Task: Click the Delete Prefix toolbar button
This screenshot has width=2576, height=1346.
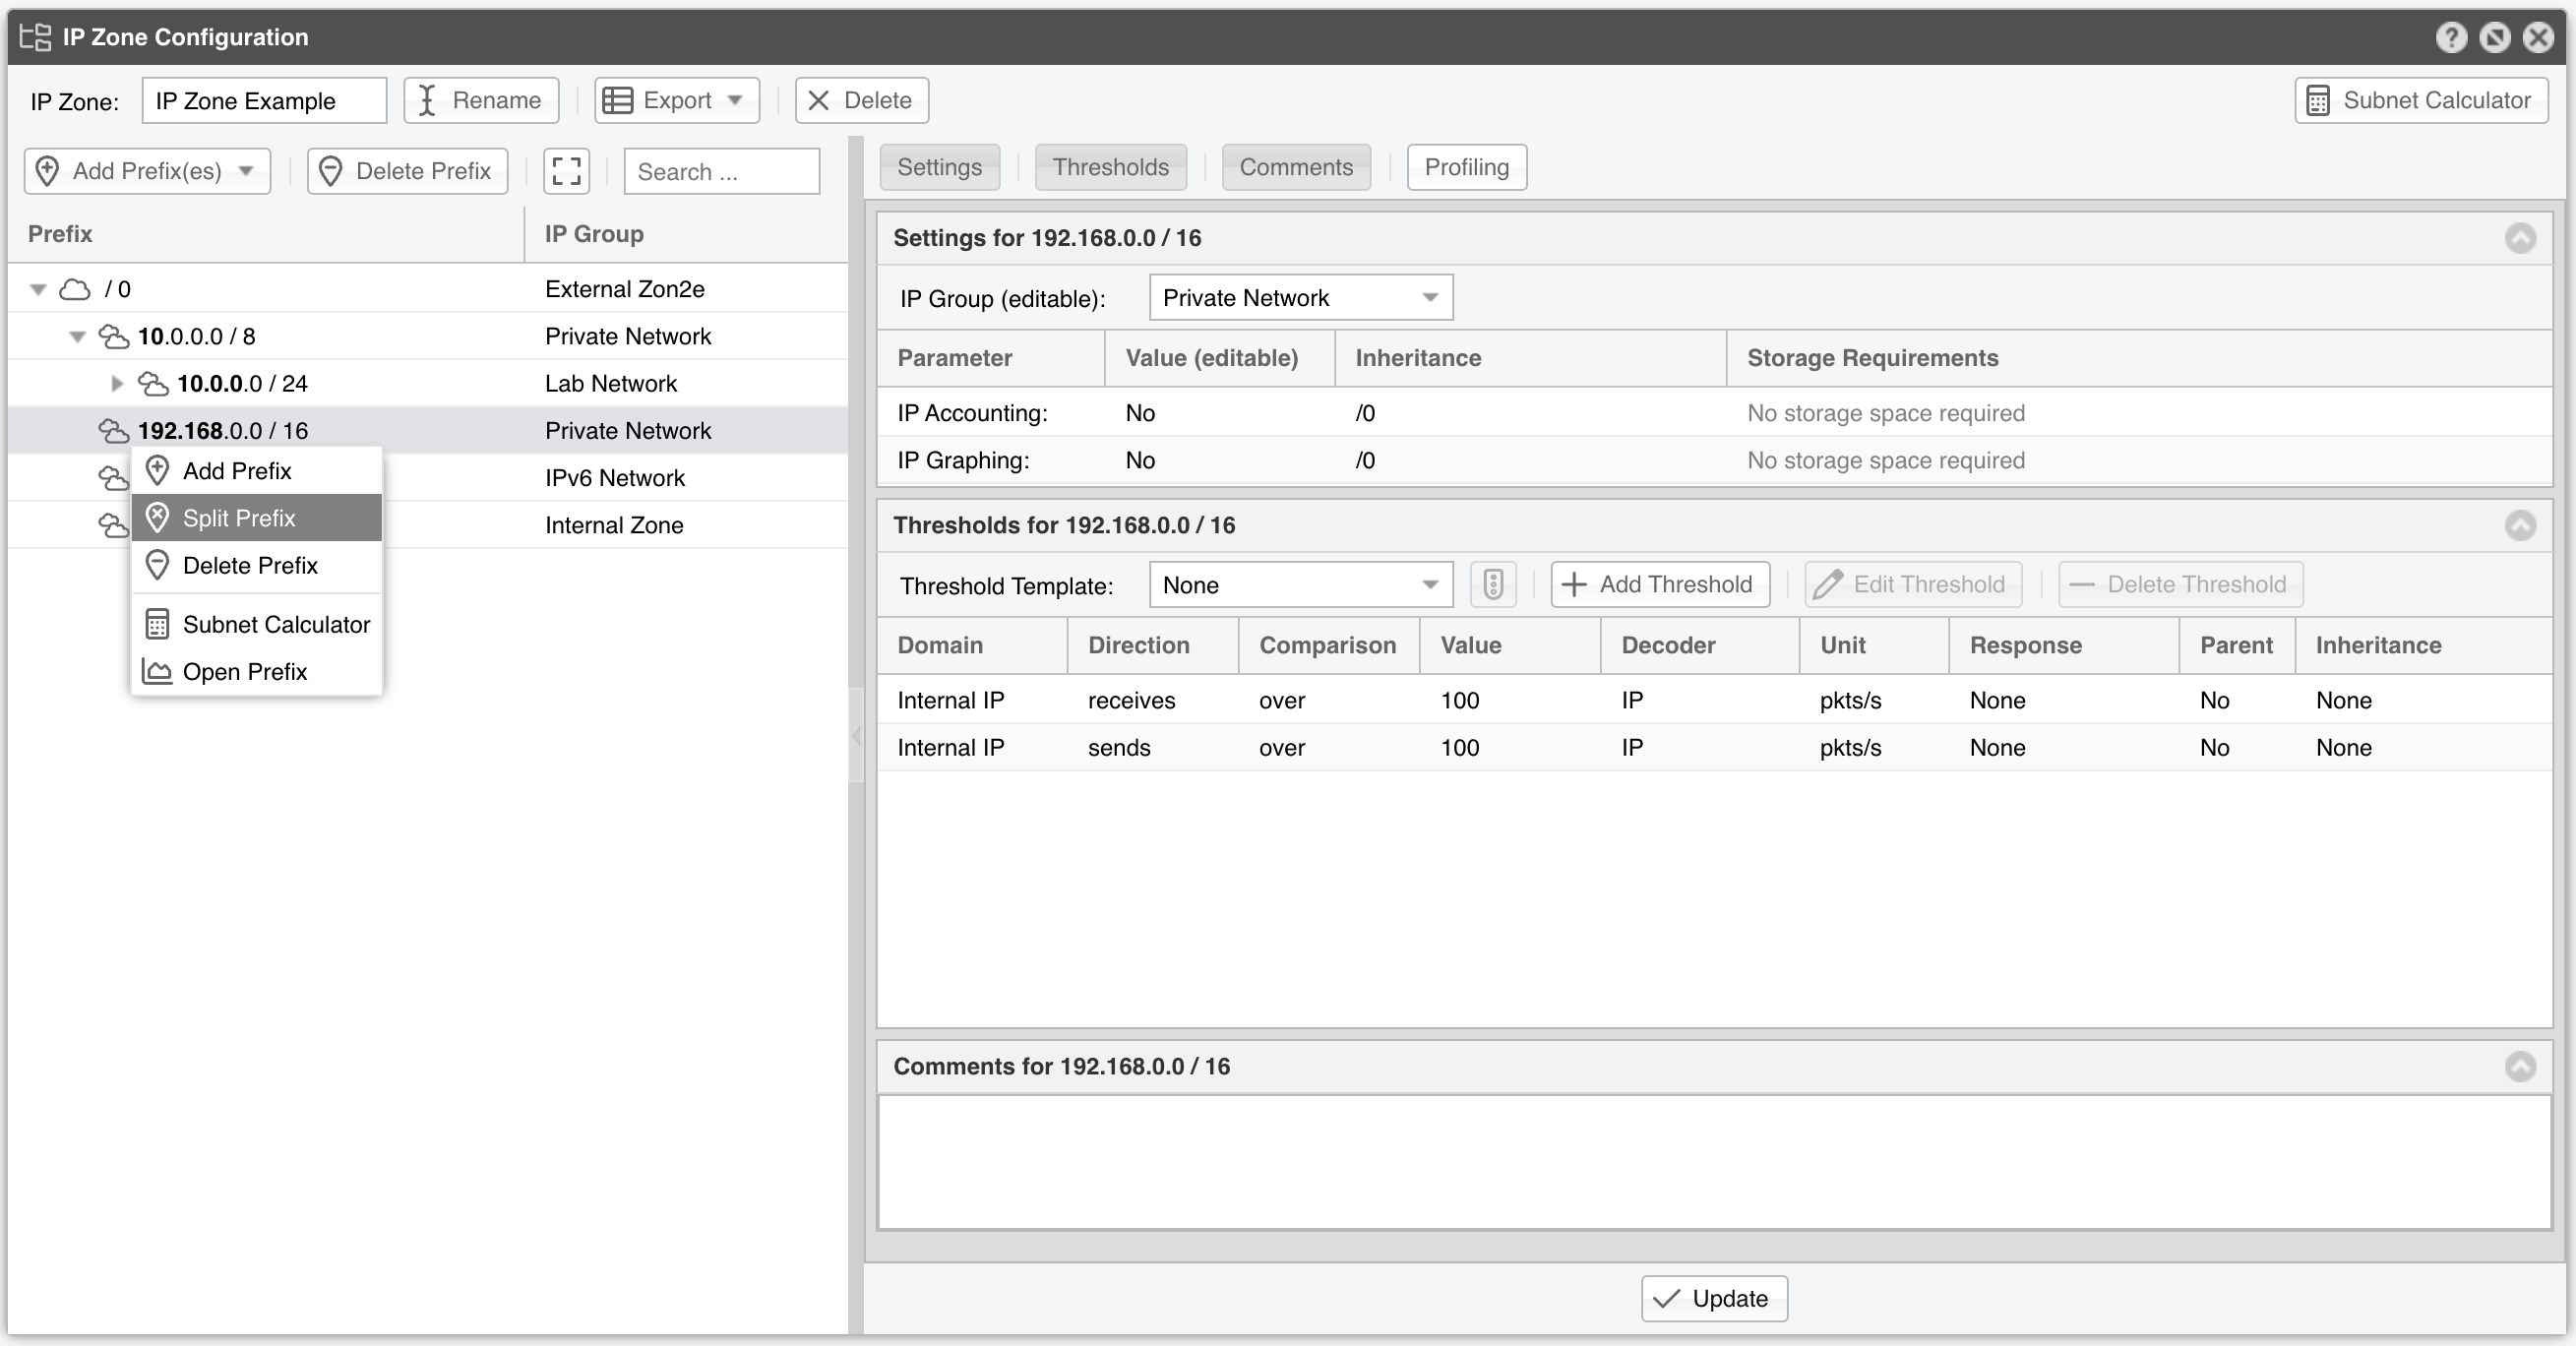Action: (x=407, y=171)
